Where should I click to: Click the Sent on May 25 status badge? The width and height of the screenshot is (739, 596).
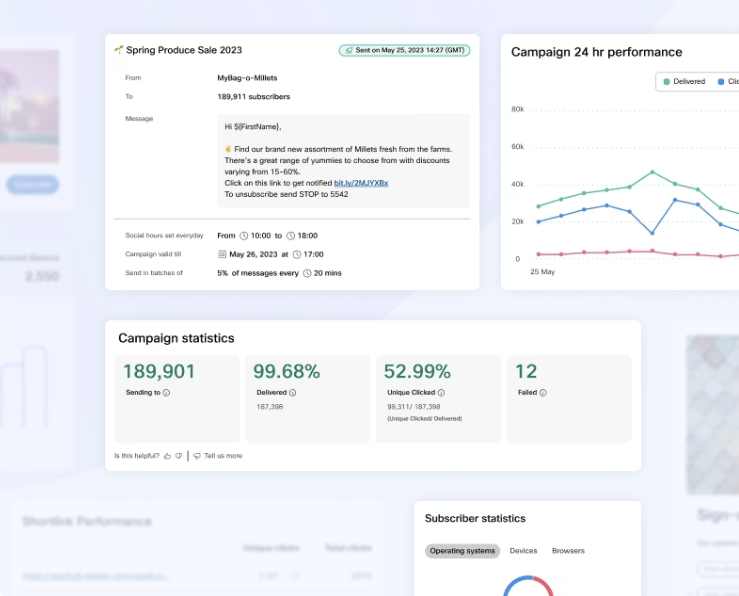tap(404, 50)
